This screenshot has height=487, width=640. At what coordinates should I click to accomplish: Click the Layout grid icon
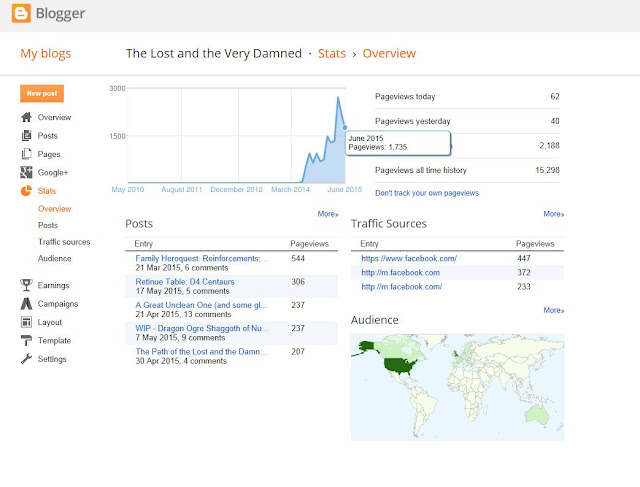click(26, 322)
